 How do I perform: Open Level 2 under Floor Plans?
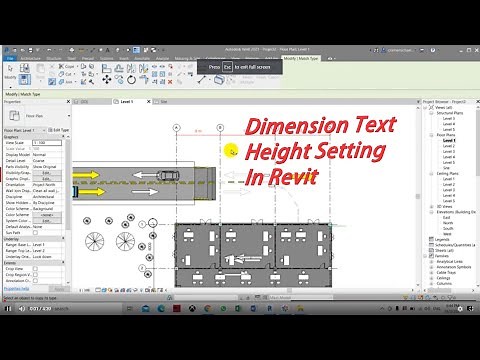[x=449, y=146]
